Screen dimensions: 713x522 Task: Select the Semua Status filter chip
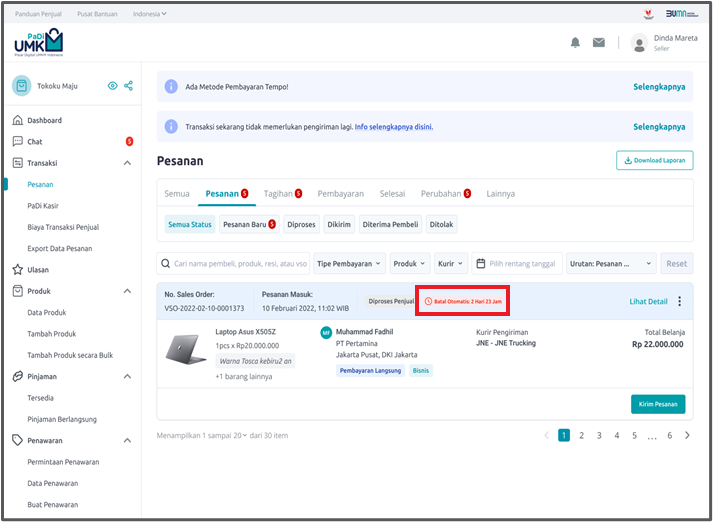click(x=189, y=225)
